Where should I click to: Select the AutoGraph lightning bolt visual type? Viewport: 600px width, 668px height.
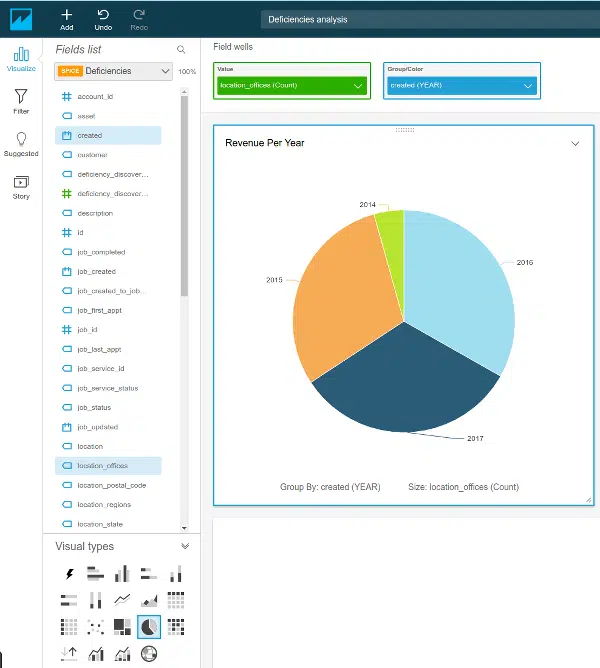69,574
